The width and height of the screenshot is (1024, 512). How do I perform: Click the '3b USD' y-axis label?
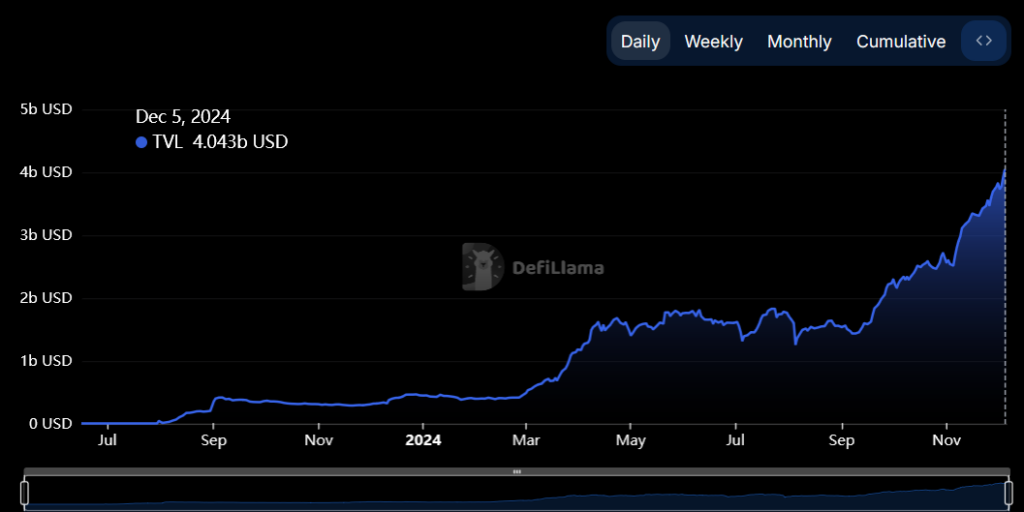46,234
